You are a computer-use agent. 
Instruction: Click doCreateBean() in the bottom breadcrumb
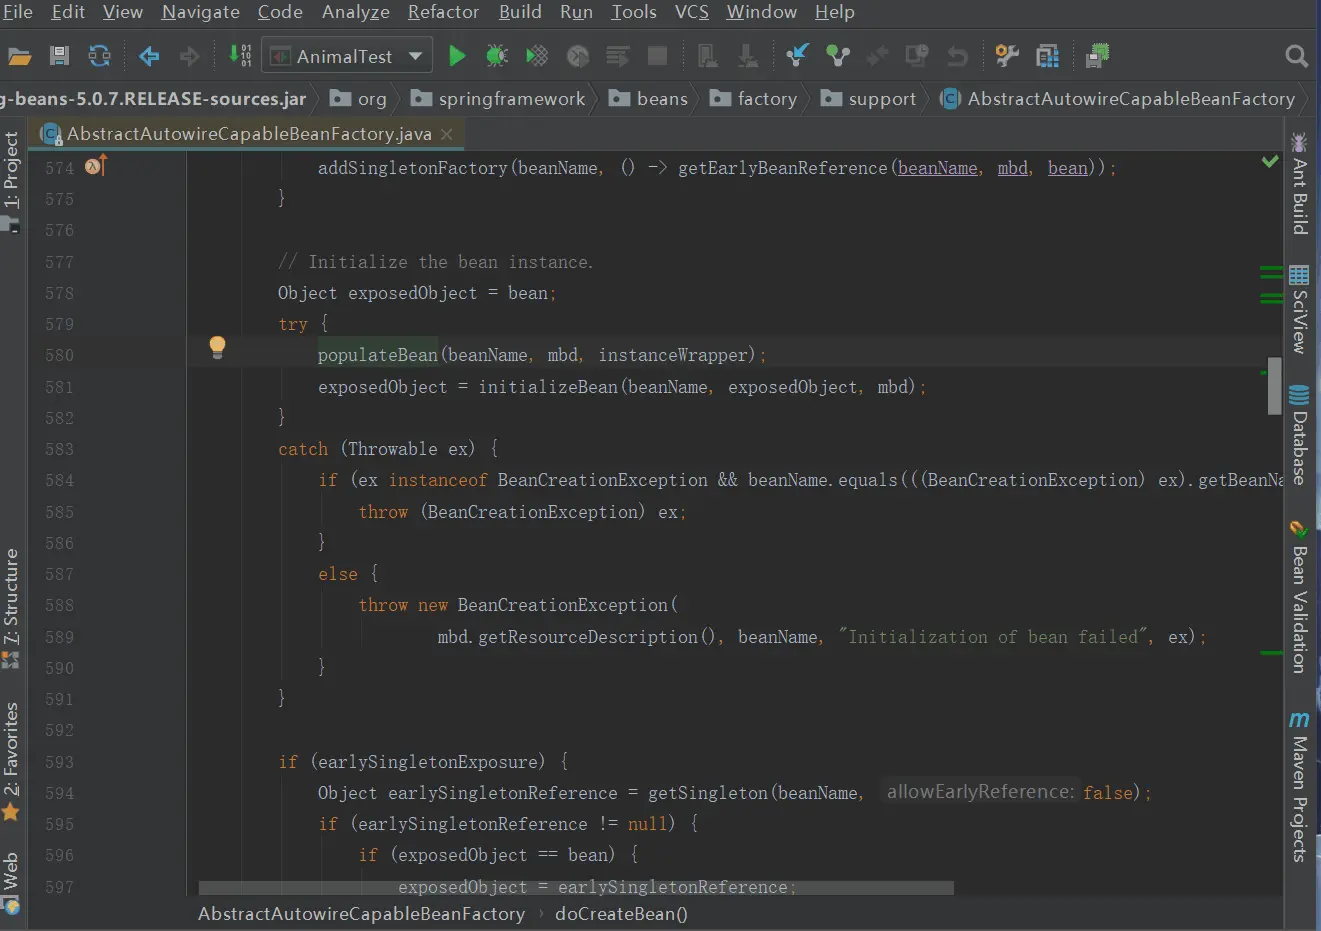621,913
